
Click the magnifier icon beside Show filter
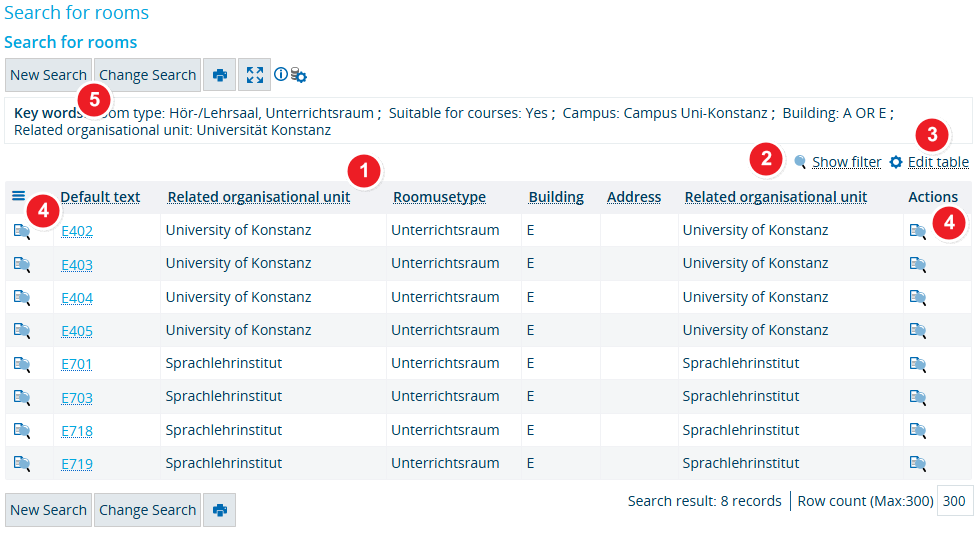click(x=800, y=162)
